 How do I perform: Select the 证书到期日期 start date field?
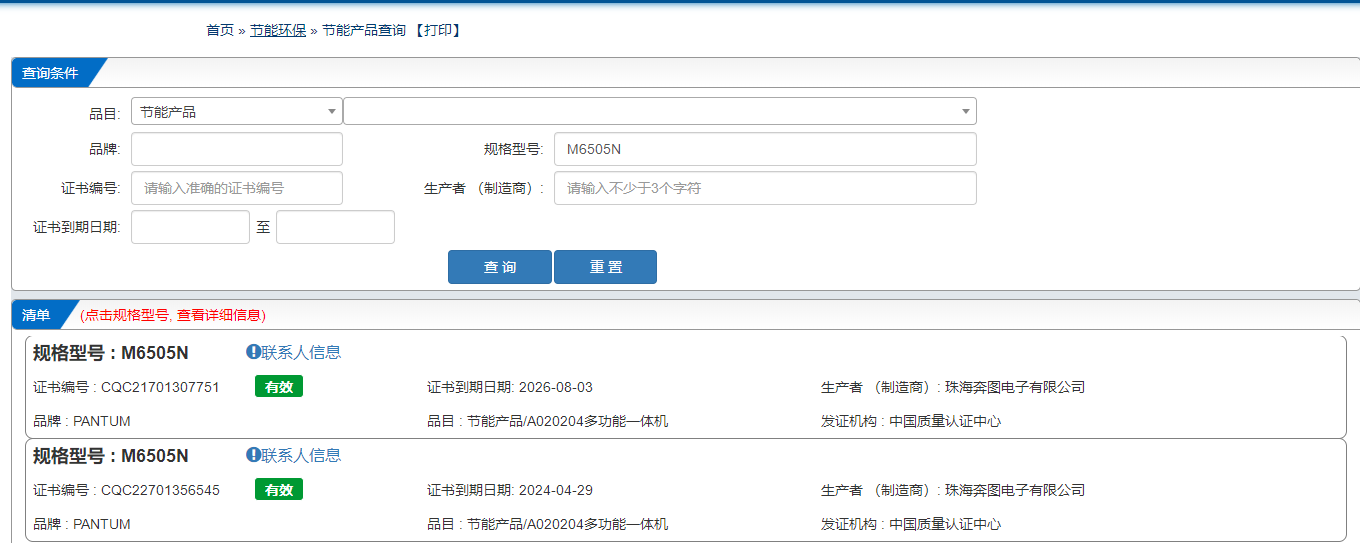coord(190,227)
